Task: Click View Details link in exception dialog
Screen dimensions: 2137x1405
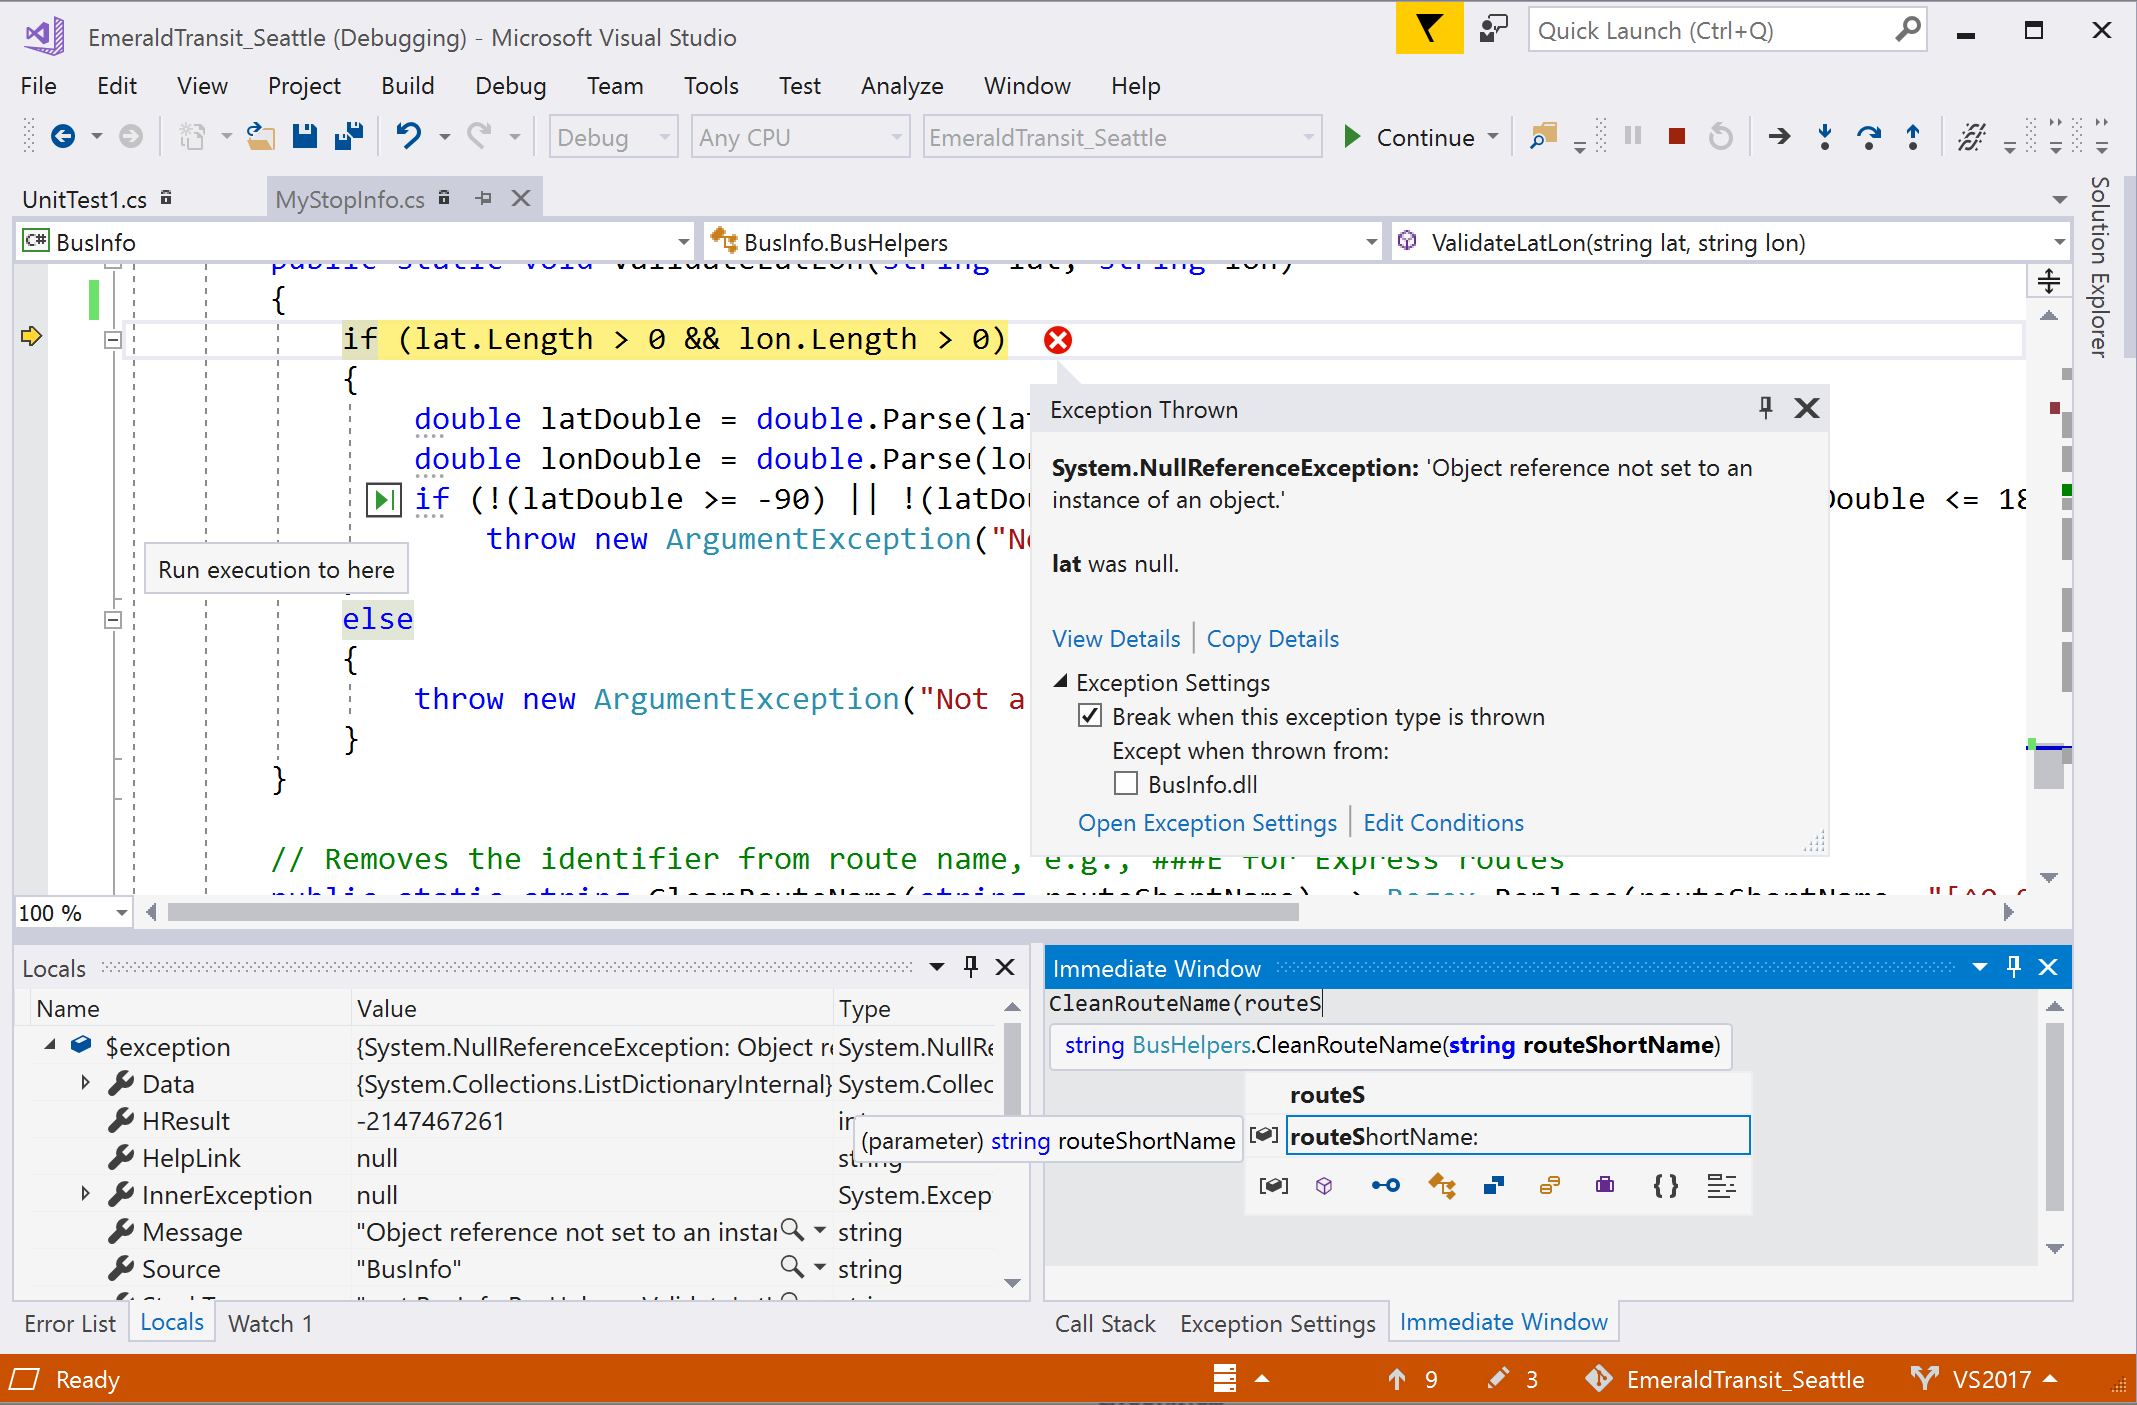Action: pyautogui.click(x=1115, y=638)
